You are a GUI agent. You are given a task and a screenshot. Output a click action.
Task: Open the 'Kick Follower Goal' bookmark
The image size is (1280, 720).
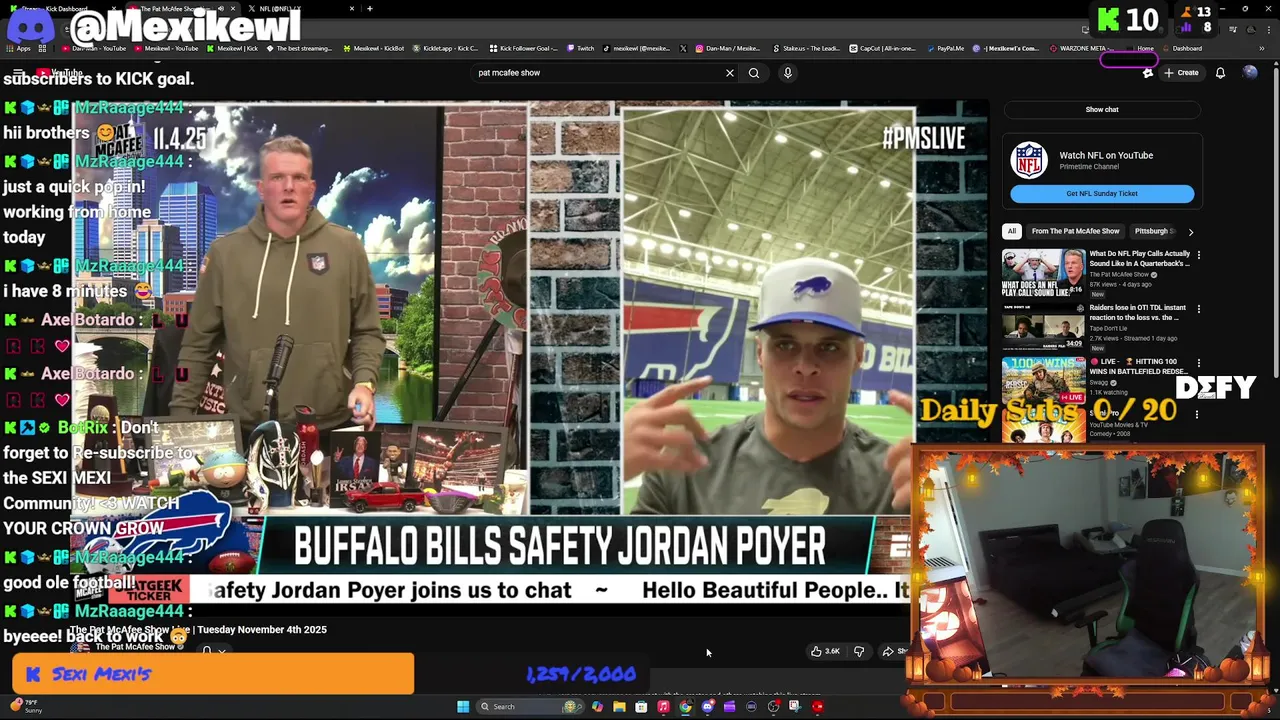pos(524,48)
